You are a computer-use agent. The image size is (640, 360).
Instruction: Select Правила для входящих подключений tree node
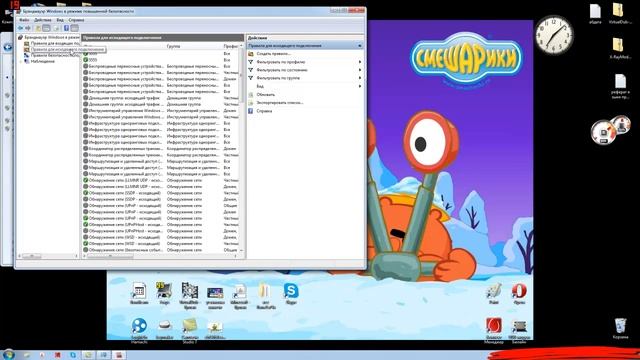click(x=52, y=43)
